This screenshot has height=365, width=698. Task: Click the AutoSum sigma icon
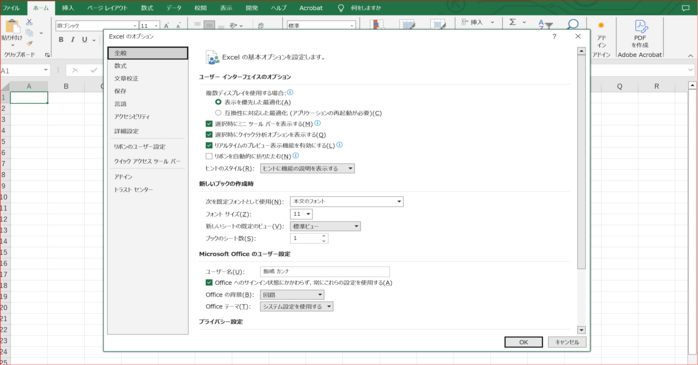click(513, 22)
